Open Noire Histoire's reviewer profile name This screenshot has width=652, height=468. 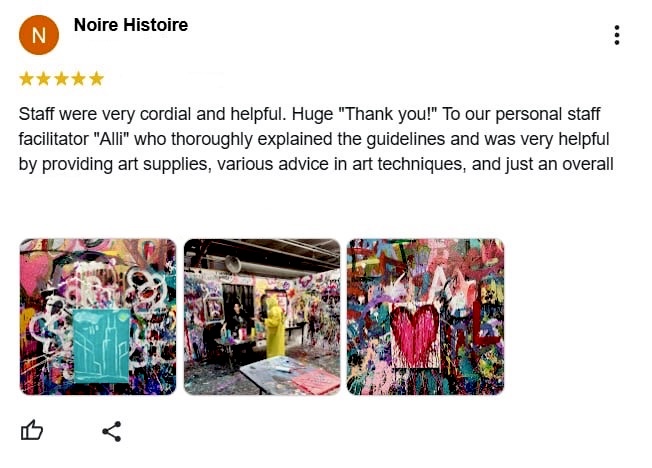tap(131, 25)
